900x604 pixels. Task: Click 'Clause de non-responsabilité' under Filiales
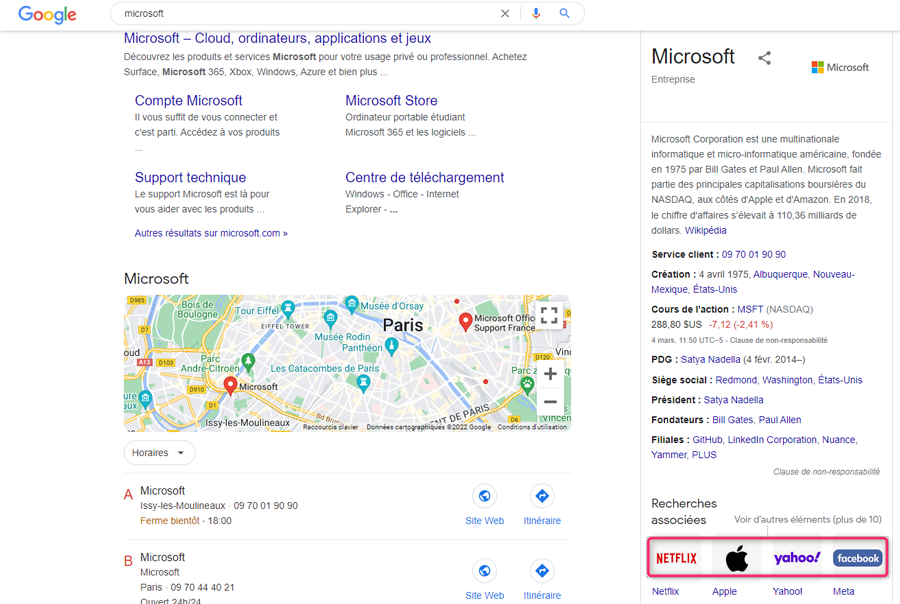coord(826,472)
